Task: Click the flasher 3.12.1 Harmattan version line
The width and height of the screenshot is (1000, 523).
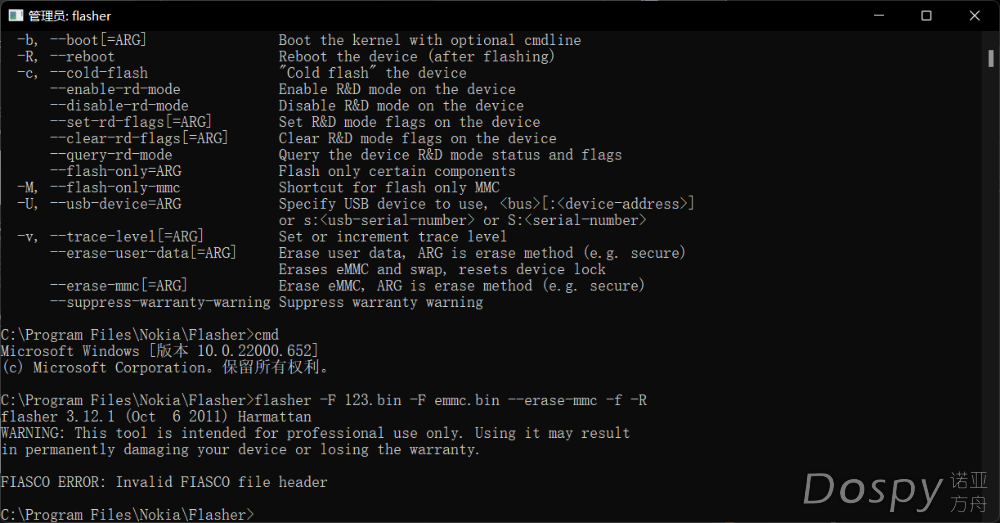Action: pos(156,417)
